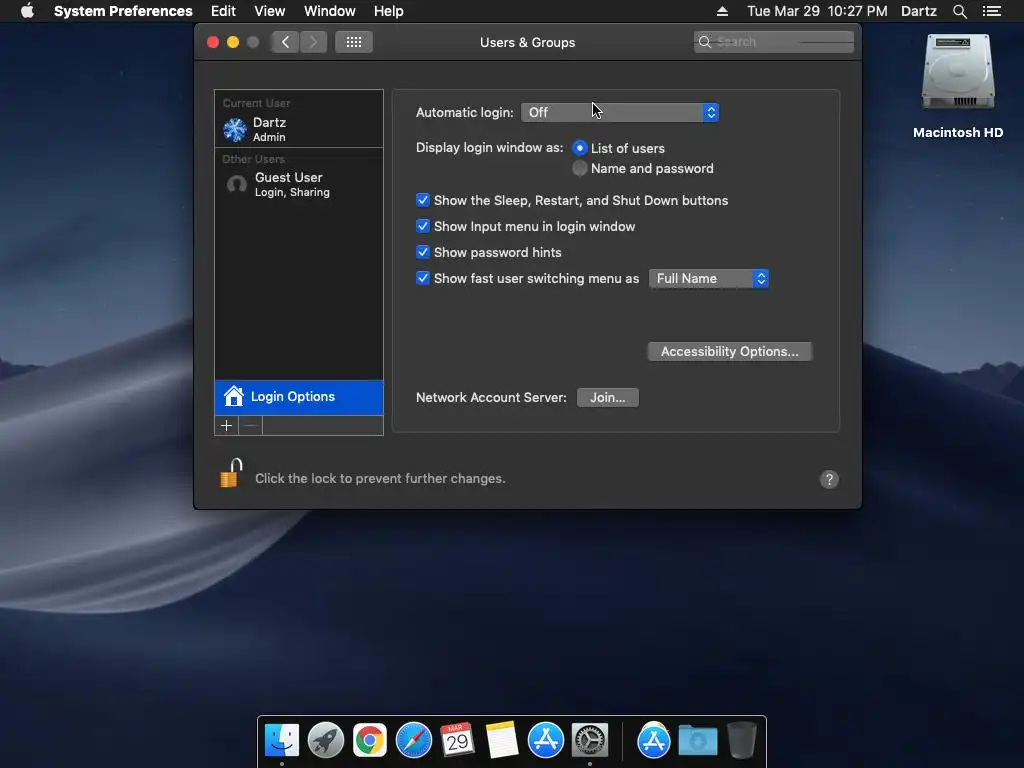Click the remove user minus button

(250, 426)
